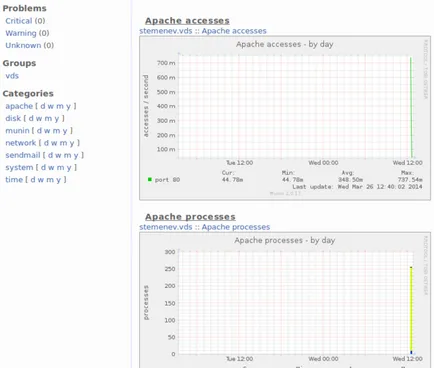The width and height of the screenshot is (434, 368).
Task: Show system graphs by week (w)
Action: (x=51, y=168)
